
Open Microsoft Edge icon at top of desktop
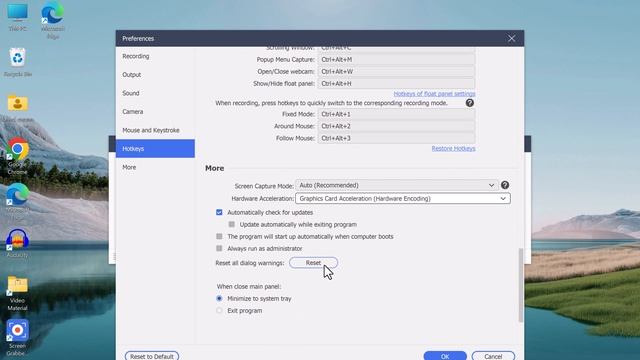[53, 20]
